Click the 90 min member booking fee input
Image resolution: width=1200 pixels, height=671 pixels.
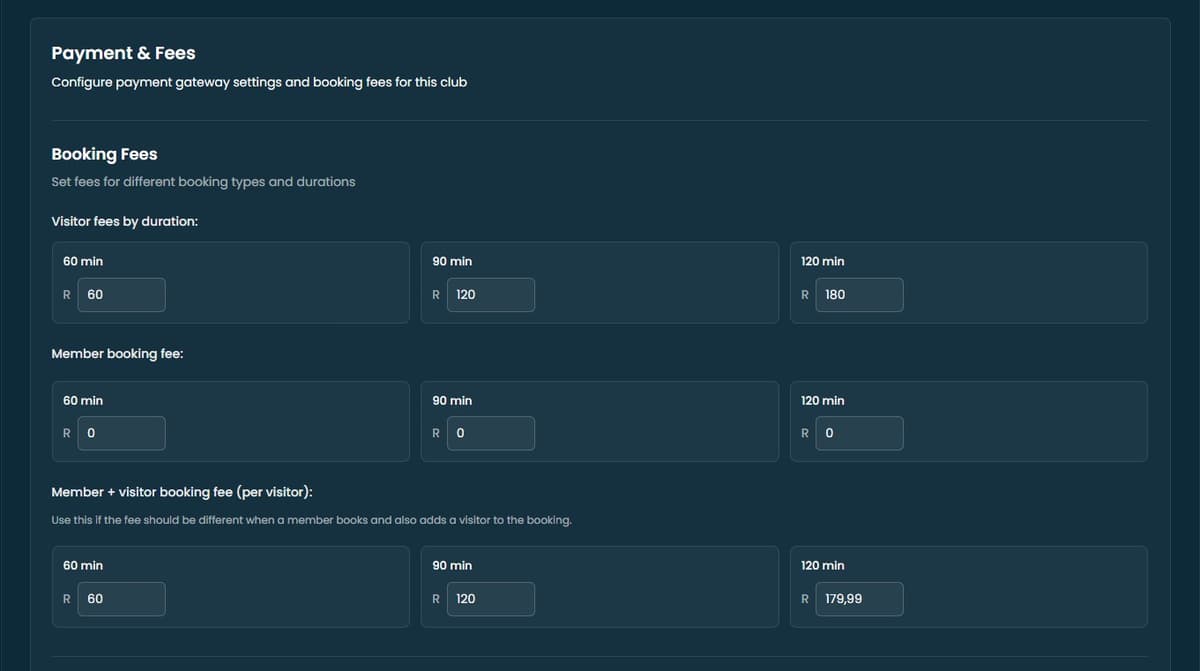[x=490, y=433]
